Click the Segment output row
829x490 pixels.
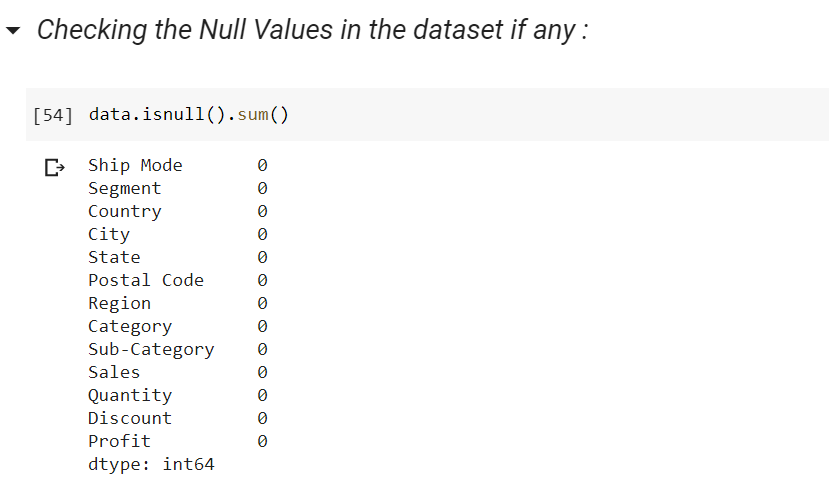click(178, 189)
